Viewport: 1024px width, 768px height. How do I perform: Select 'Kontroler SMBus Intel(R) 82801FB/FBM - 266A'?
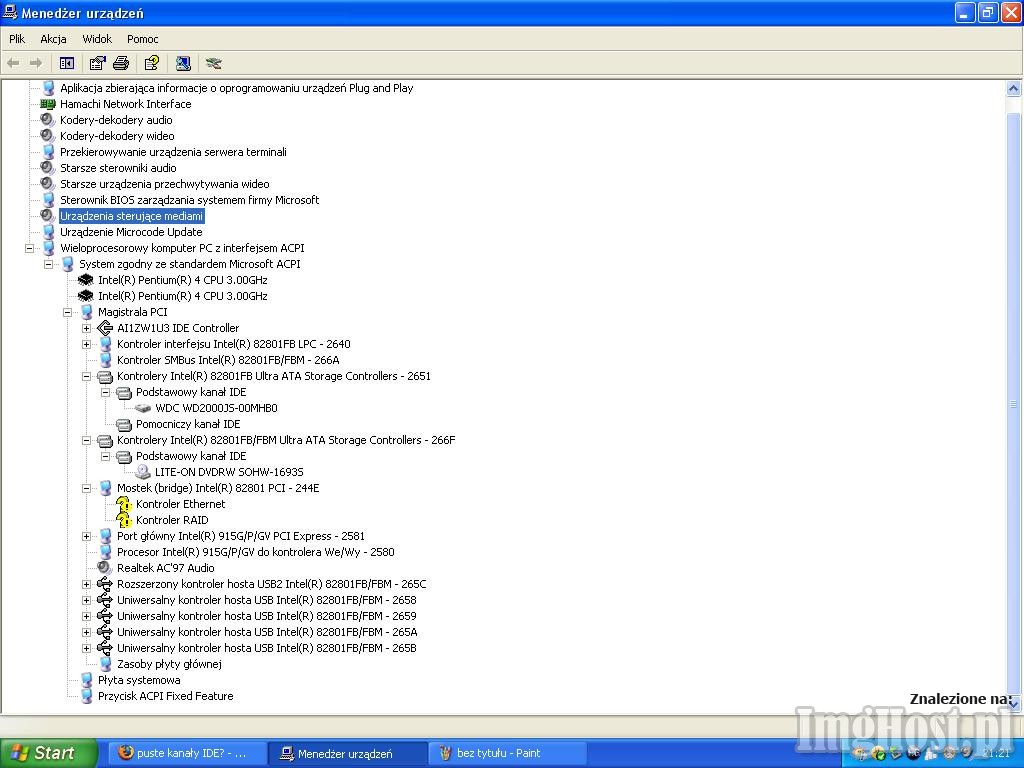[228, 360]
